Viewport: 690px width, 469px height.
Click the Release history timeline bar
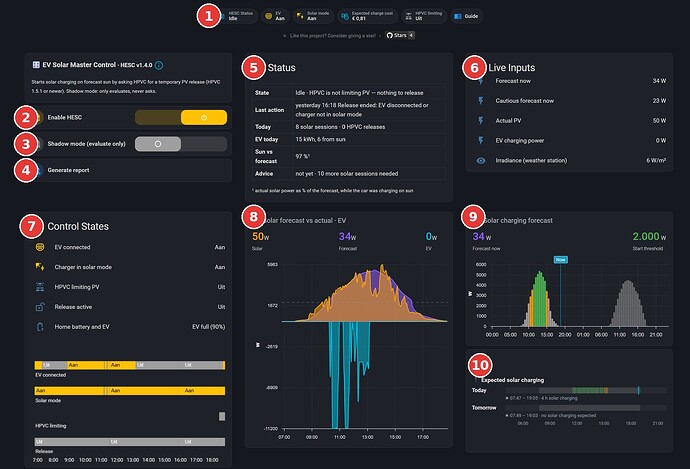tap(130, 442)
